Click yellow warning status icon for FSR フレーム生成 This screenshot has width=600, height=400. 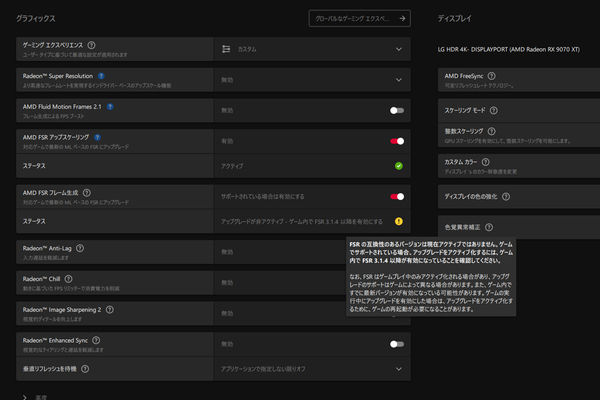[x=398, y=220]
